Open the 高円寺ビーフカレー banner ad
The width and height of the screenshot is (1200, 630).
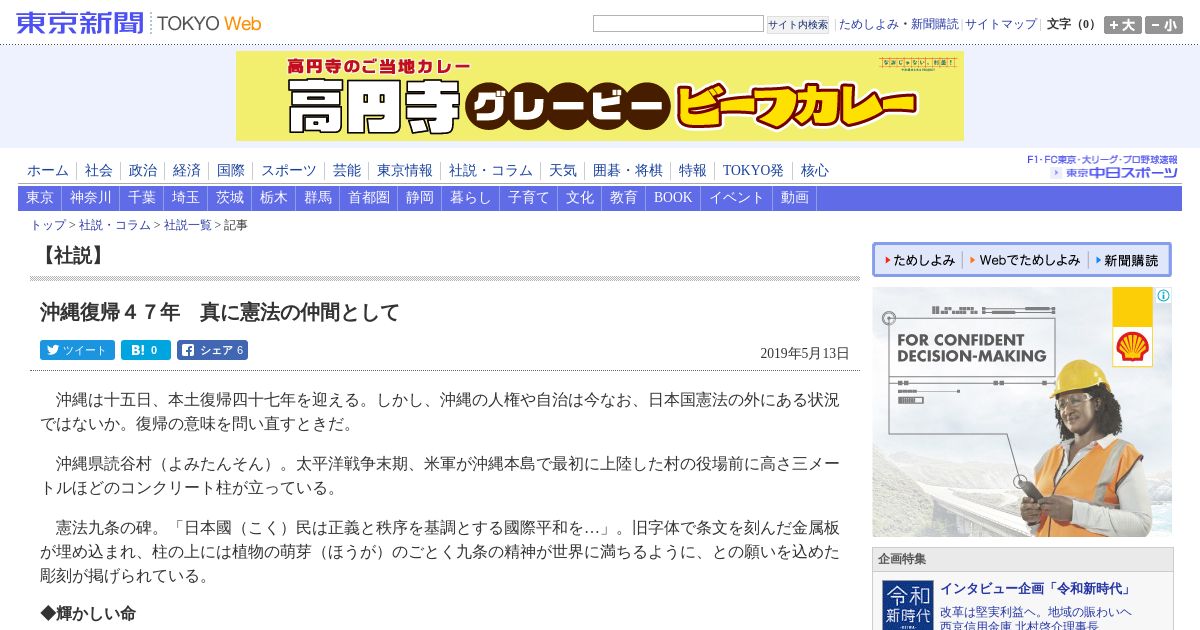600,96
